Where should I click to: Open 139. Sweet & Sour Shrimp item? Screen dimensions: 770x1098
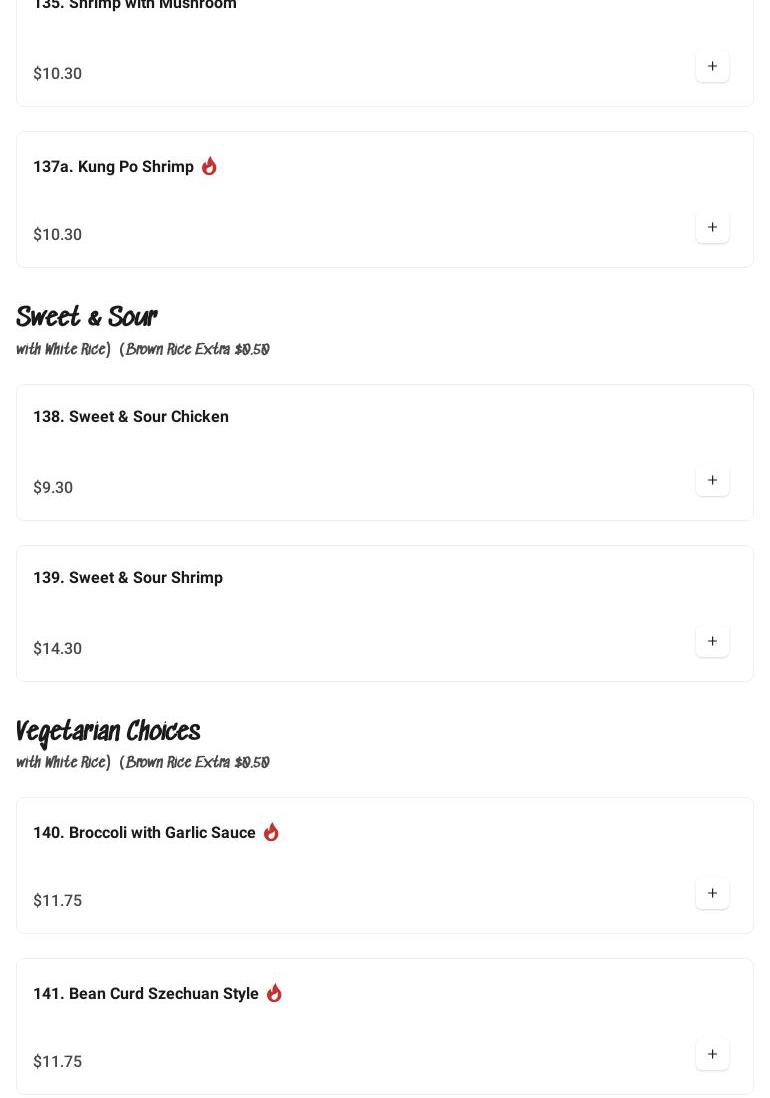[x=128, y=578]
